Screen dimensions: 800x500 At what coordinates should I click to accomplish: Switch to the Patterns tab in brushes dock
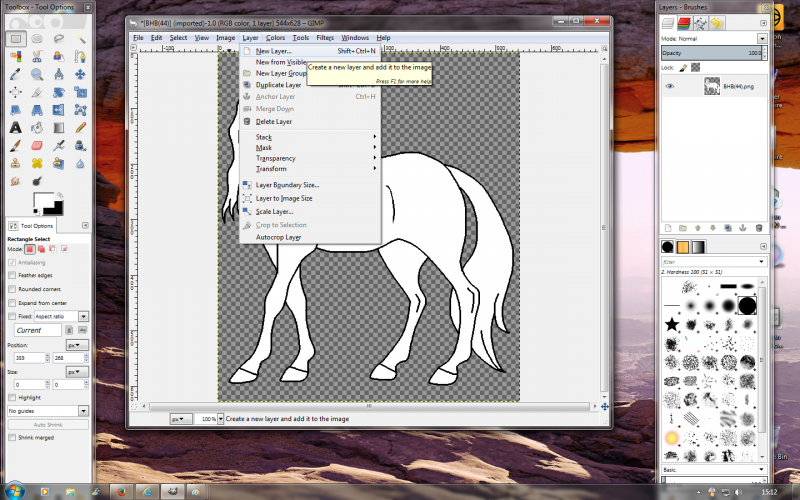[683, 247]
